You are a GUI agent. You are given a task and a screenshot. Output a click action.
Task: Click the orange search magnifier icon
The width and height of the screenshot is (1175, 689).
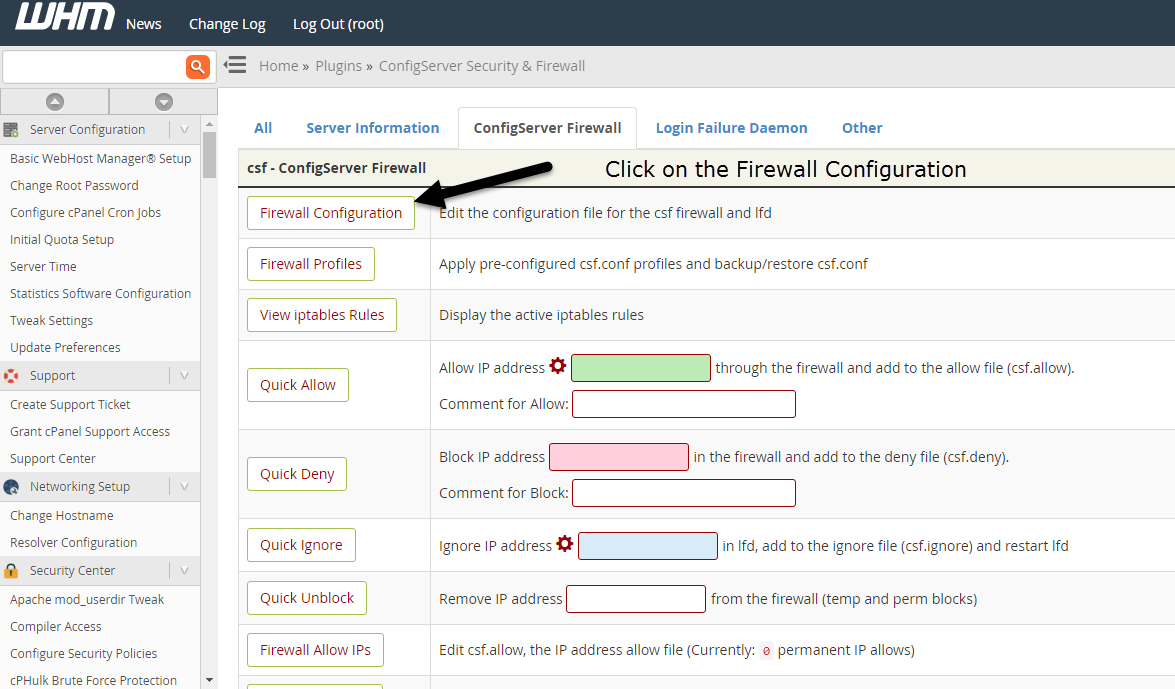click(198, 67)
